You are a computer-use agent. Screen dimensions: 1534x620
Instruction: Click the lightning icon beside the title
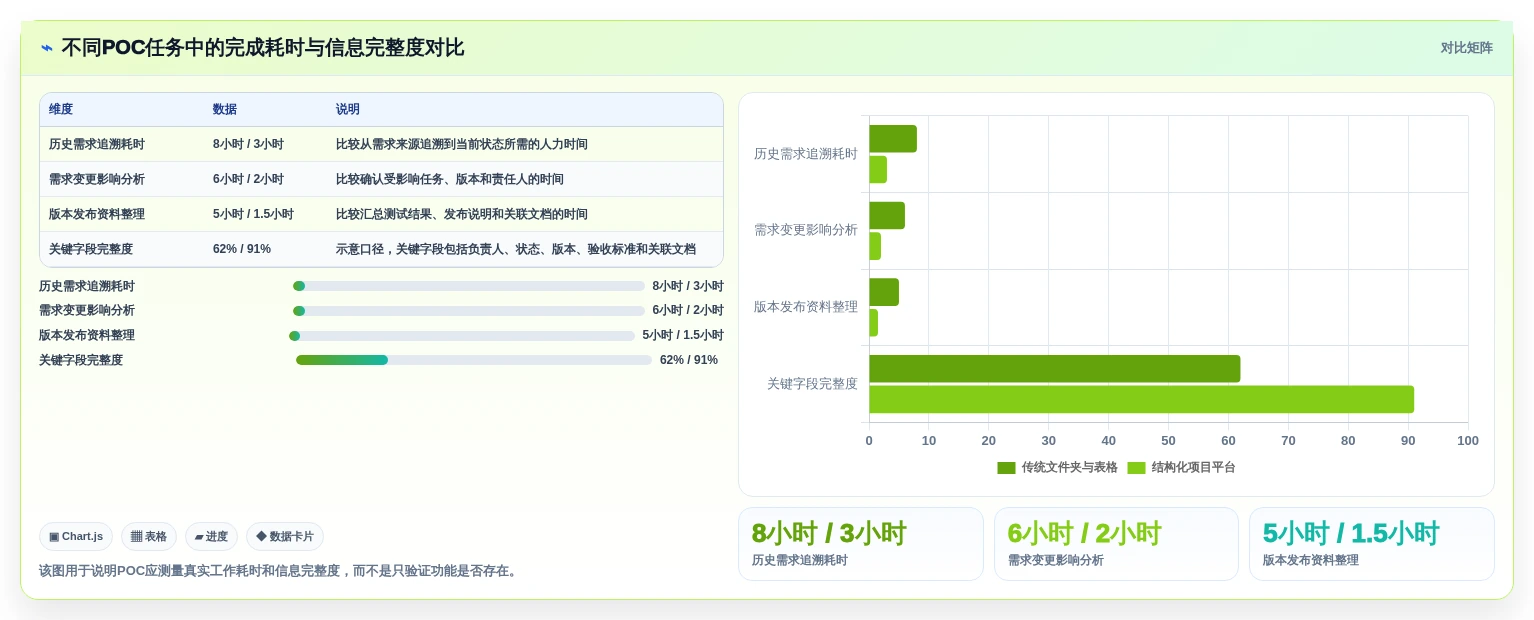pyautogui.click(x=47, y=48)
